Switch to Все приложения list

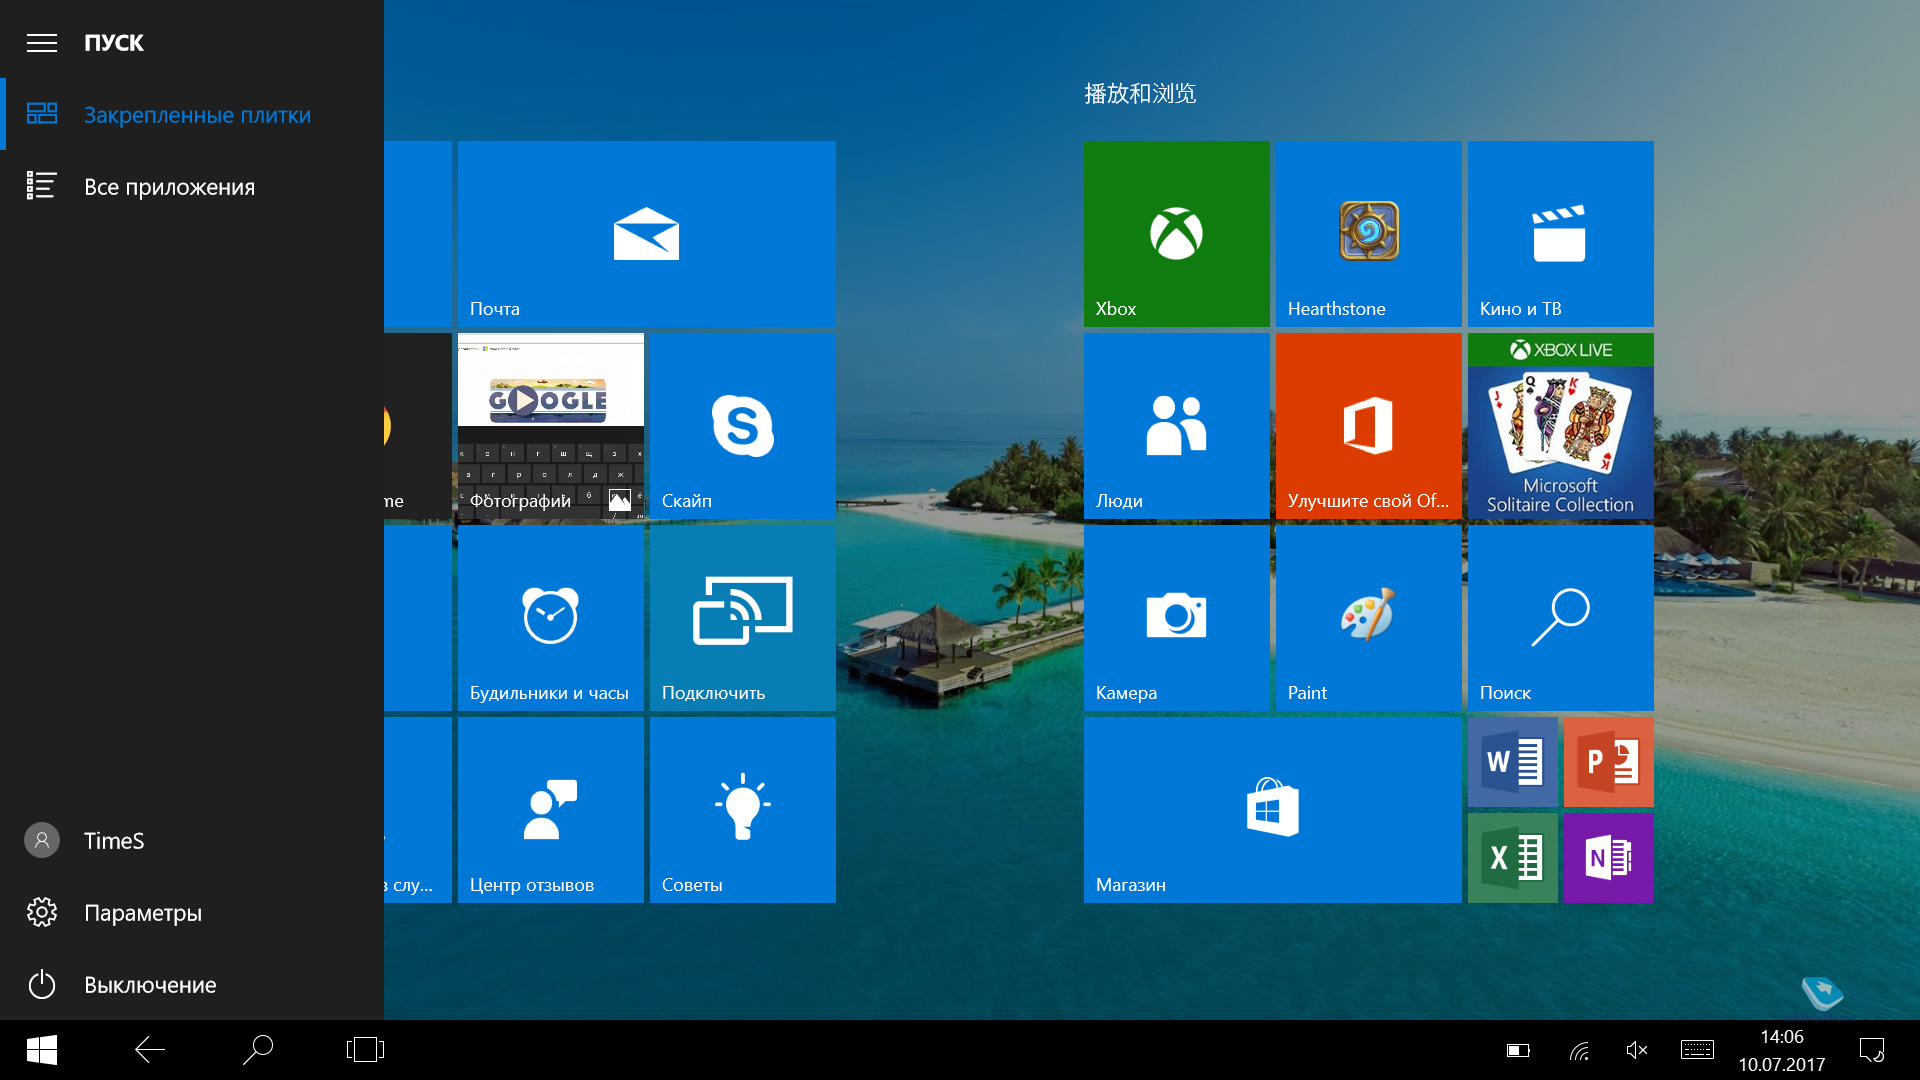[192, 187]
